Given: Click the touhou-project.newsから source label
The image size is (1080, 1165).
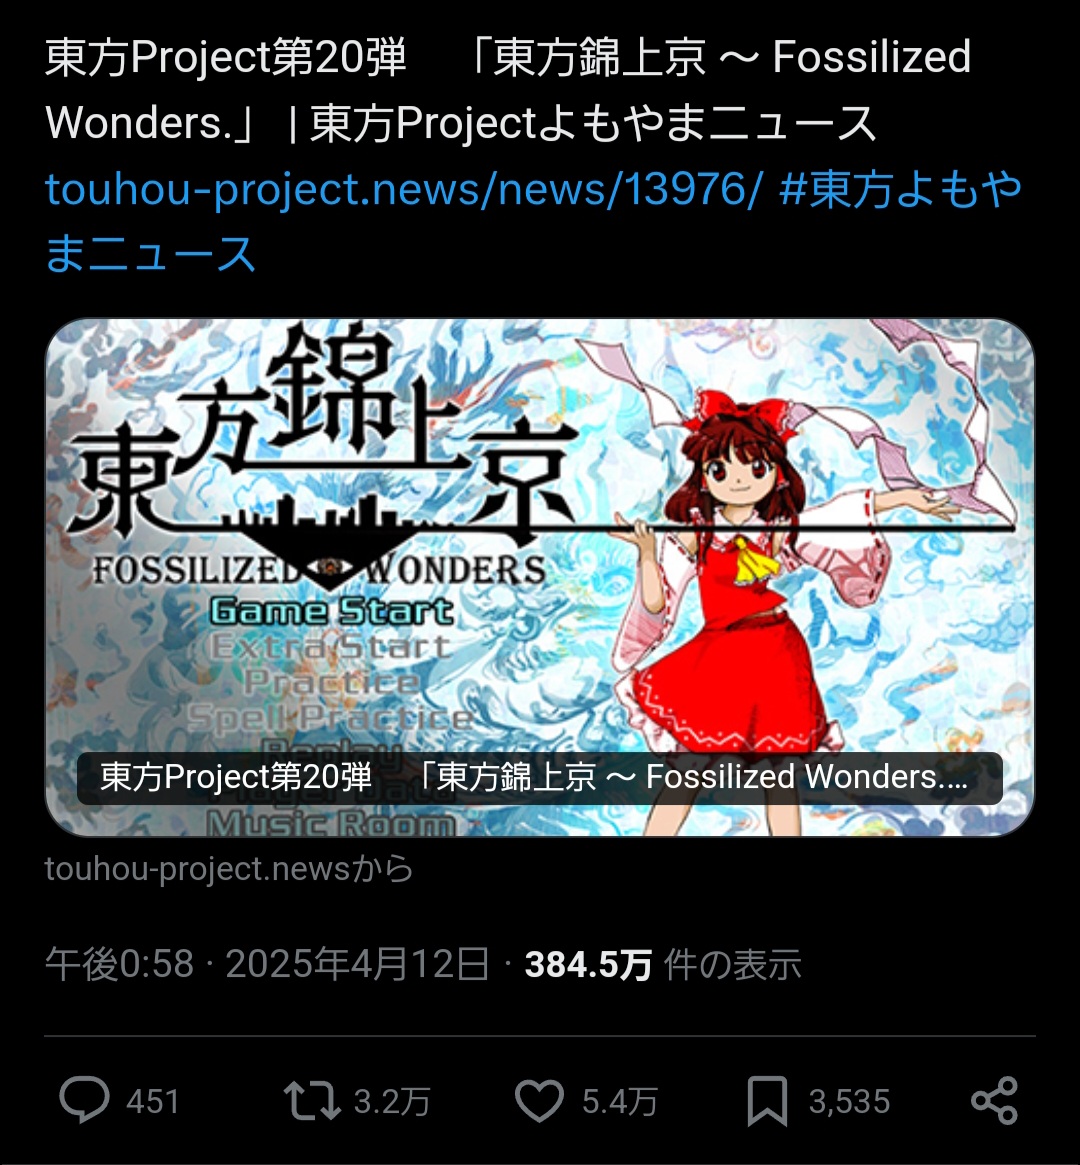Looking at the screenshot, I should click(x=229, y=869).
